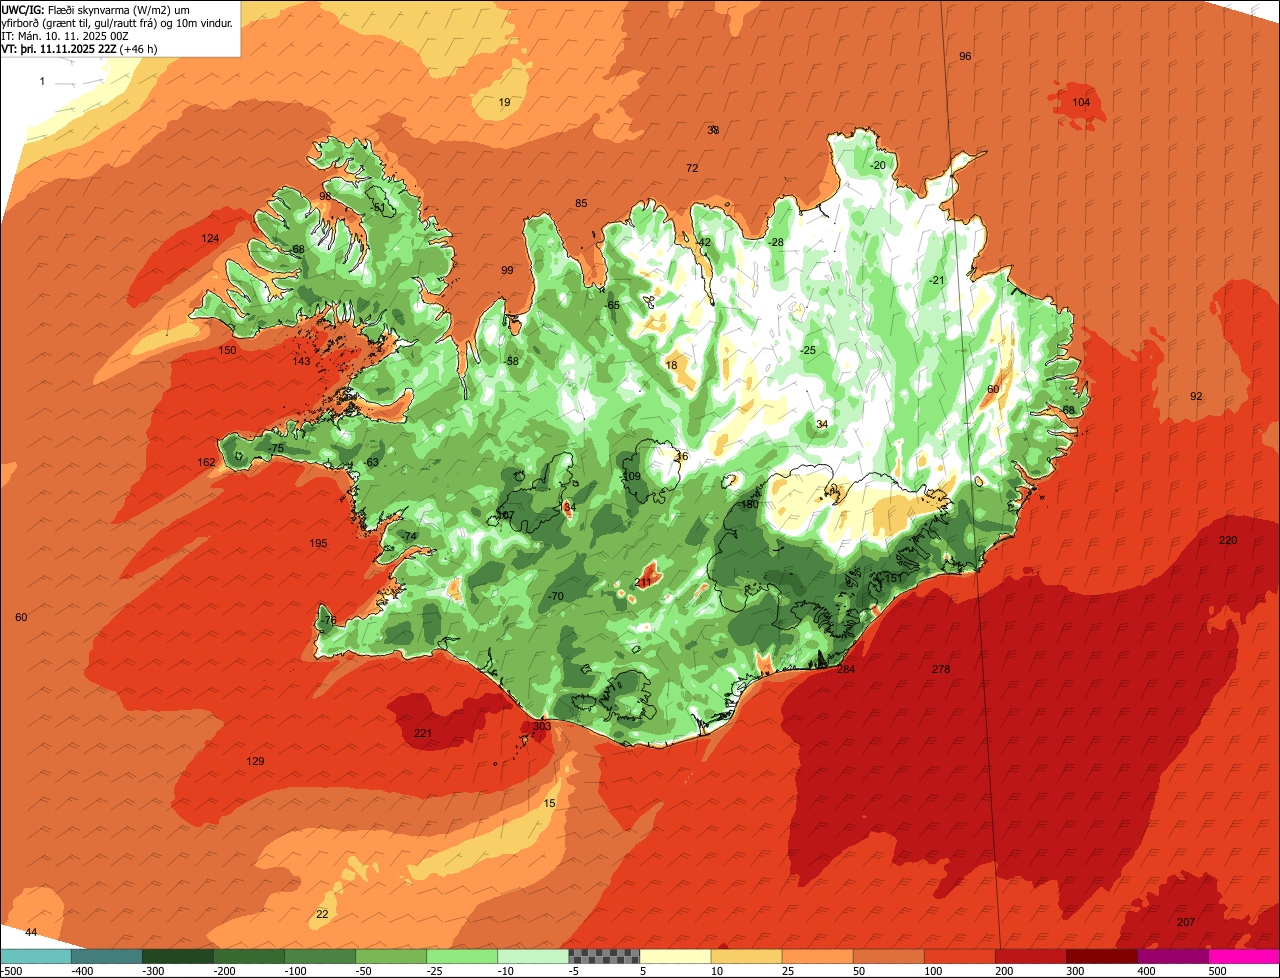Click the legend label -5
Image resolution: width=1280 pixels, height=978 pixels.
[x=574, y=971]
